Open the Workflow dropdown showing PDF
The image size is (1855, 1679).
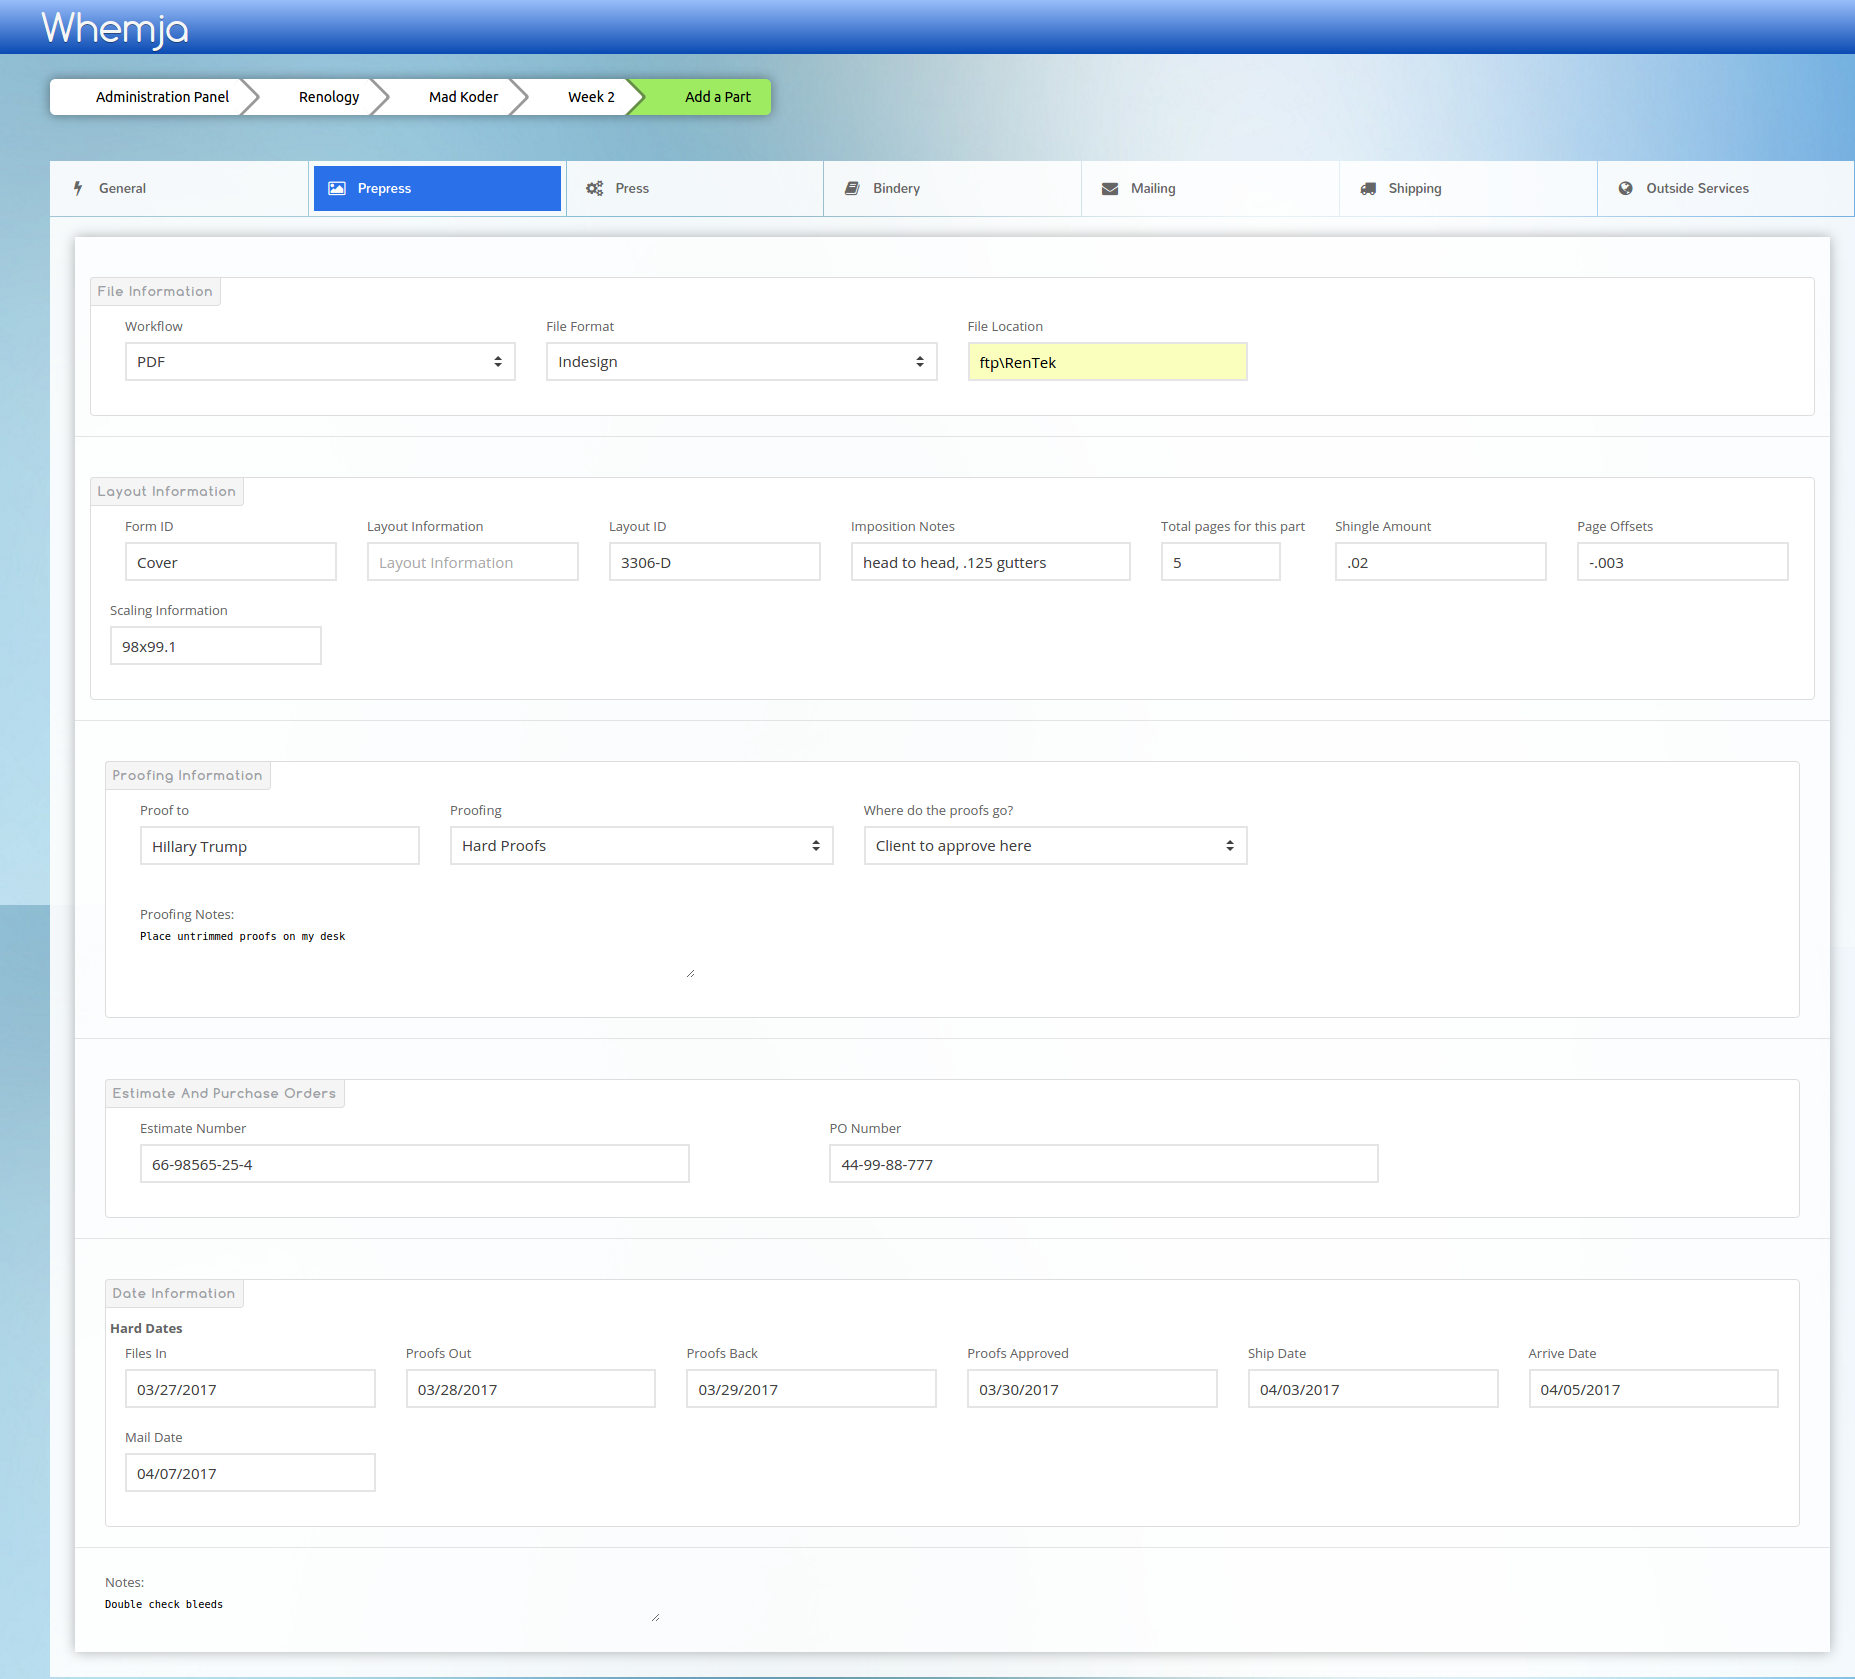[x=319, y=362]
